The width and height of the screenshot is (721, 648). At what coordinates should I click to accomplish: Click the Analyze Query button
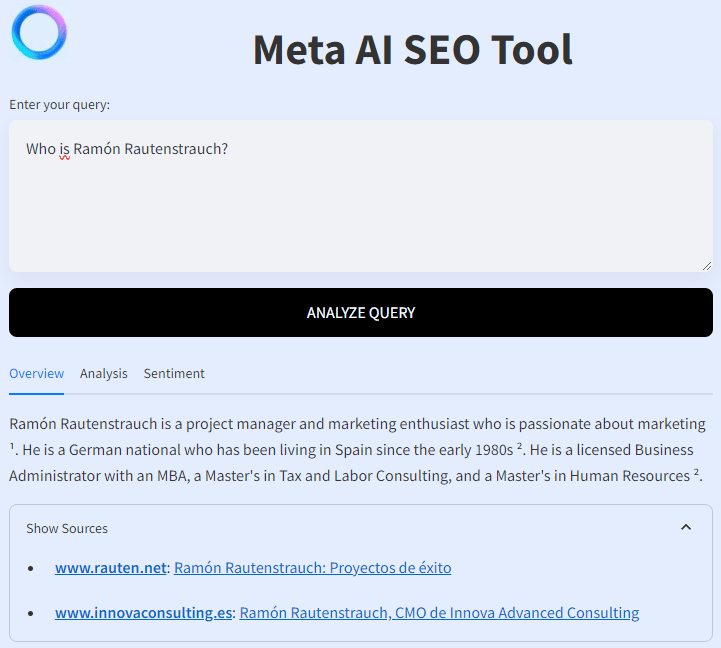click(361, 313)
